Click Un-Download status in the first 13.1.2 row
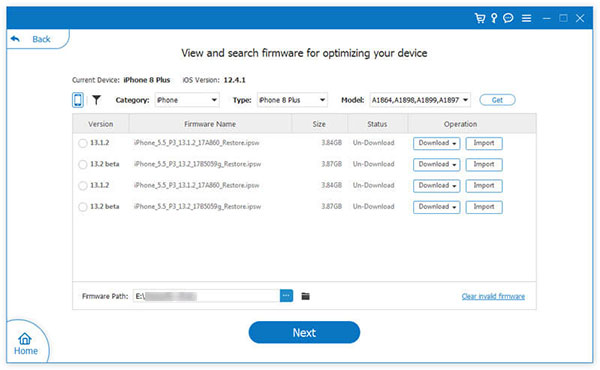The height and width of the screenshot is (370, 600). point(373,143)
